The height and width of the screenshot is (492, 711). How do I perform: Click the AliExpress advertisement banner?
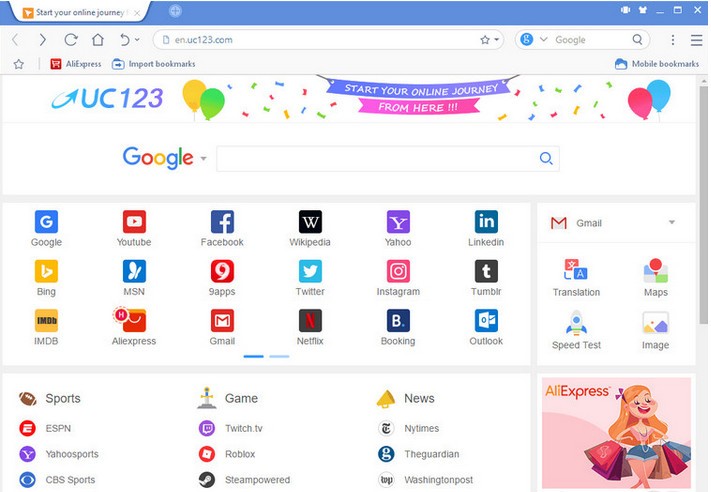pos(616,433)
